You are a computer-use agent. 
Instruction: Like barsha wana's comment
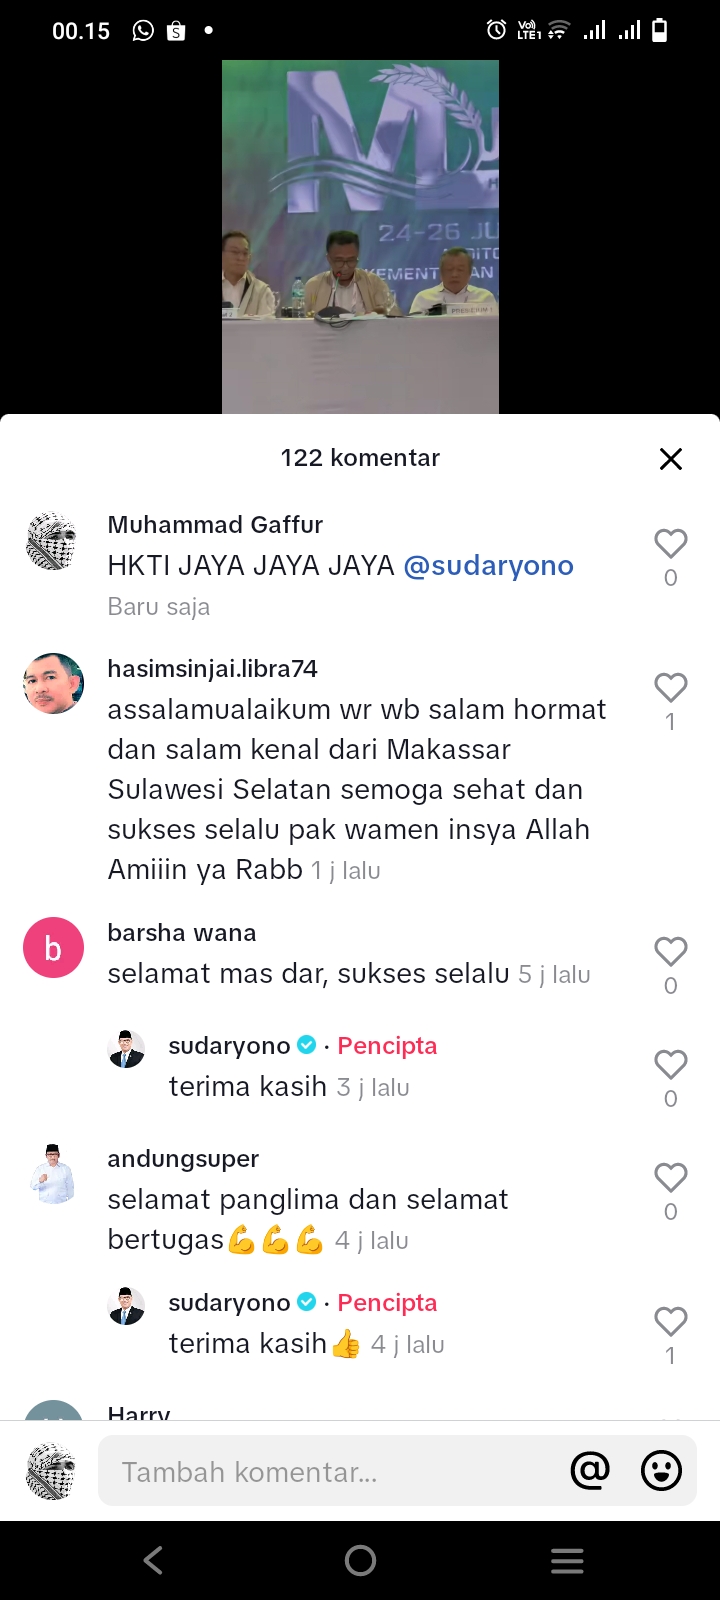(x=671, y=952)
